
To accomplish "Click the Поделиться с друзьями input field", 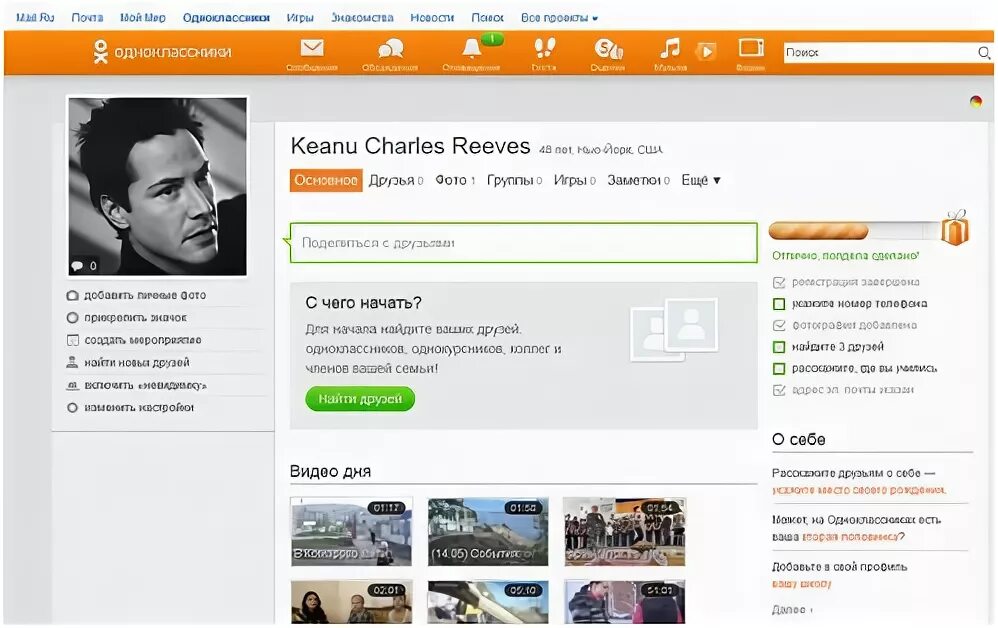I will [524, 242].
